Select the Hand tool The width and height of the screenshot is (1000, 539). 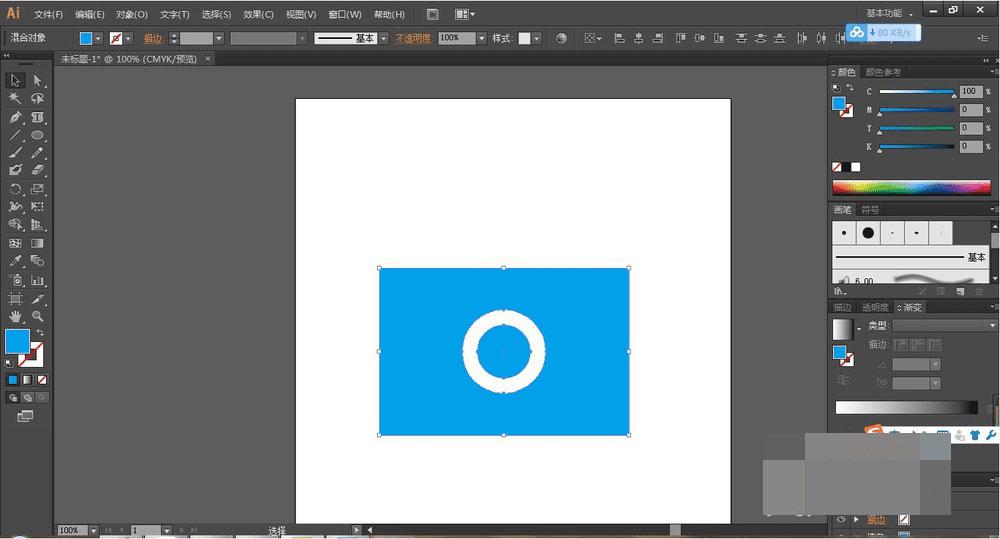15,316
